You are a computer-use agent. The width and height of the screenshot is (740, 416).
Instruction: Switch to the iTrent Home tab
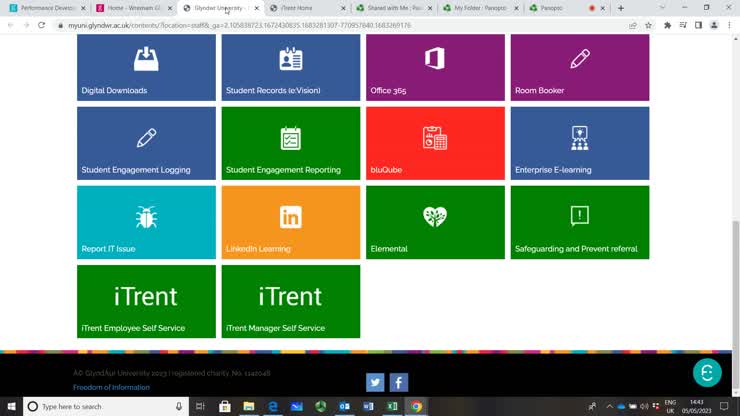coord(307,8)
